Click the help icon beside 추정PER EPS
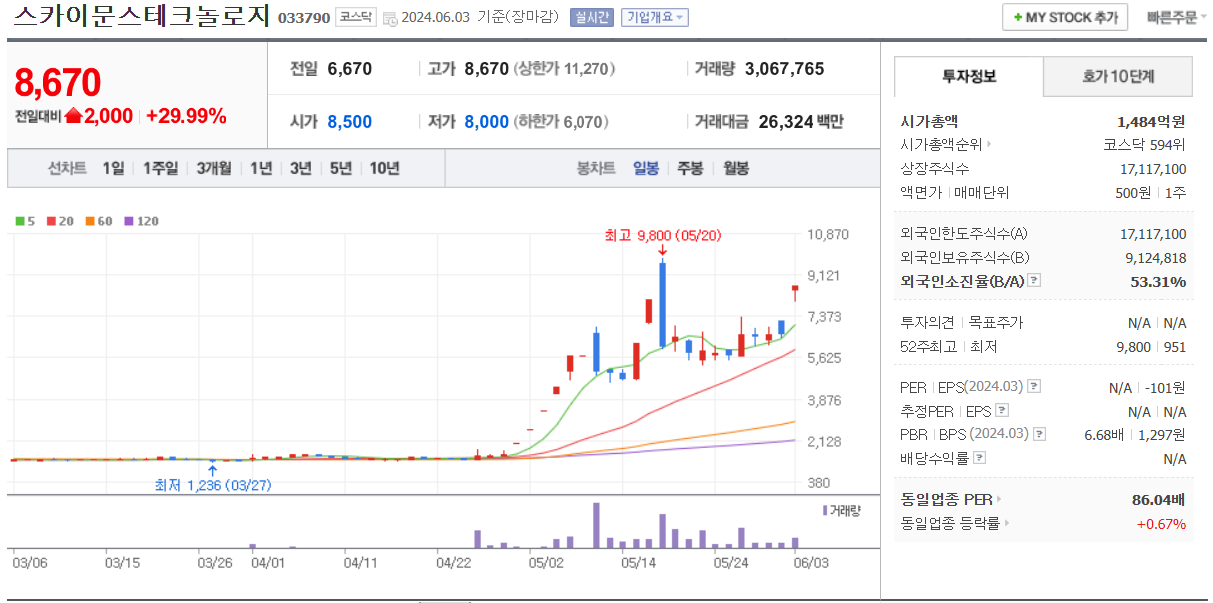 [x=1002, y=410]
